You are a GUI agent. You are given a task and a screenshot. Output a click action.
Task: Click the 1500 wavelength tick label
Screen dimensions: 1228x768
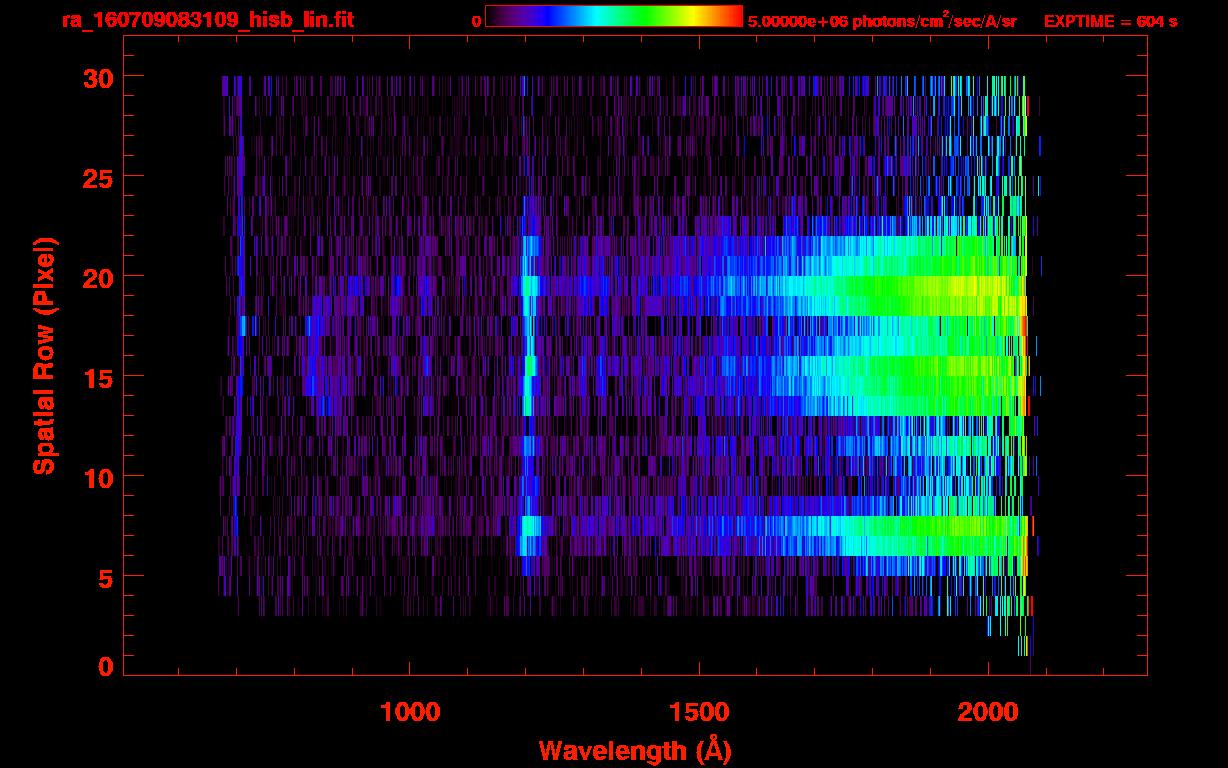point(699,711)
